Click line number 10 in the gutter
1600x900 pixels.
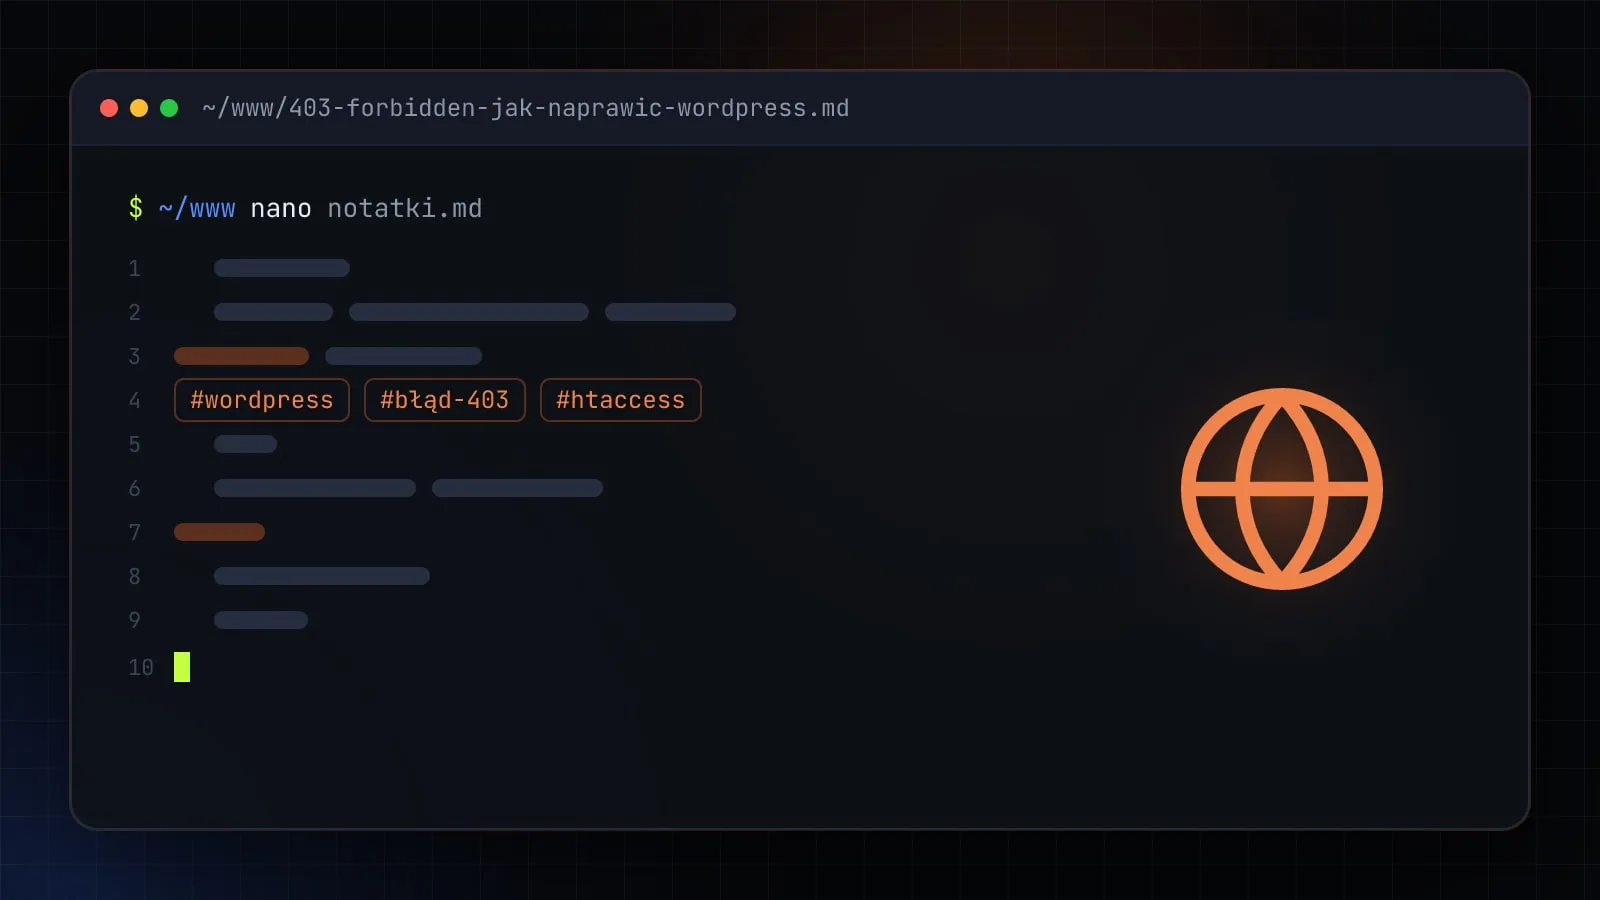pyautogui.click(x=141, y=667)
